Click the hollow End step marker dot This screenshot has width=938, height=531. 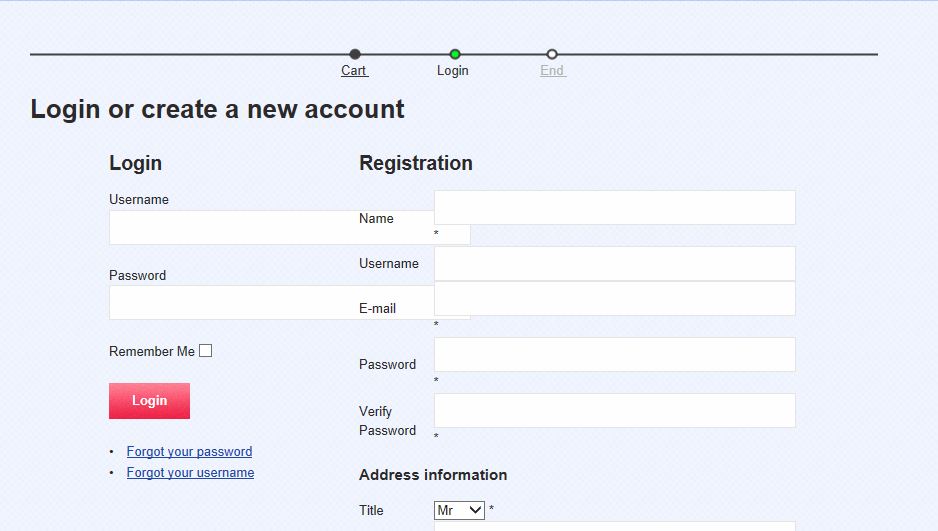point(552,54)
